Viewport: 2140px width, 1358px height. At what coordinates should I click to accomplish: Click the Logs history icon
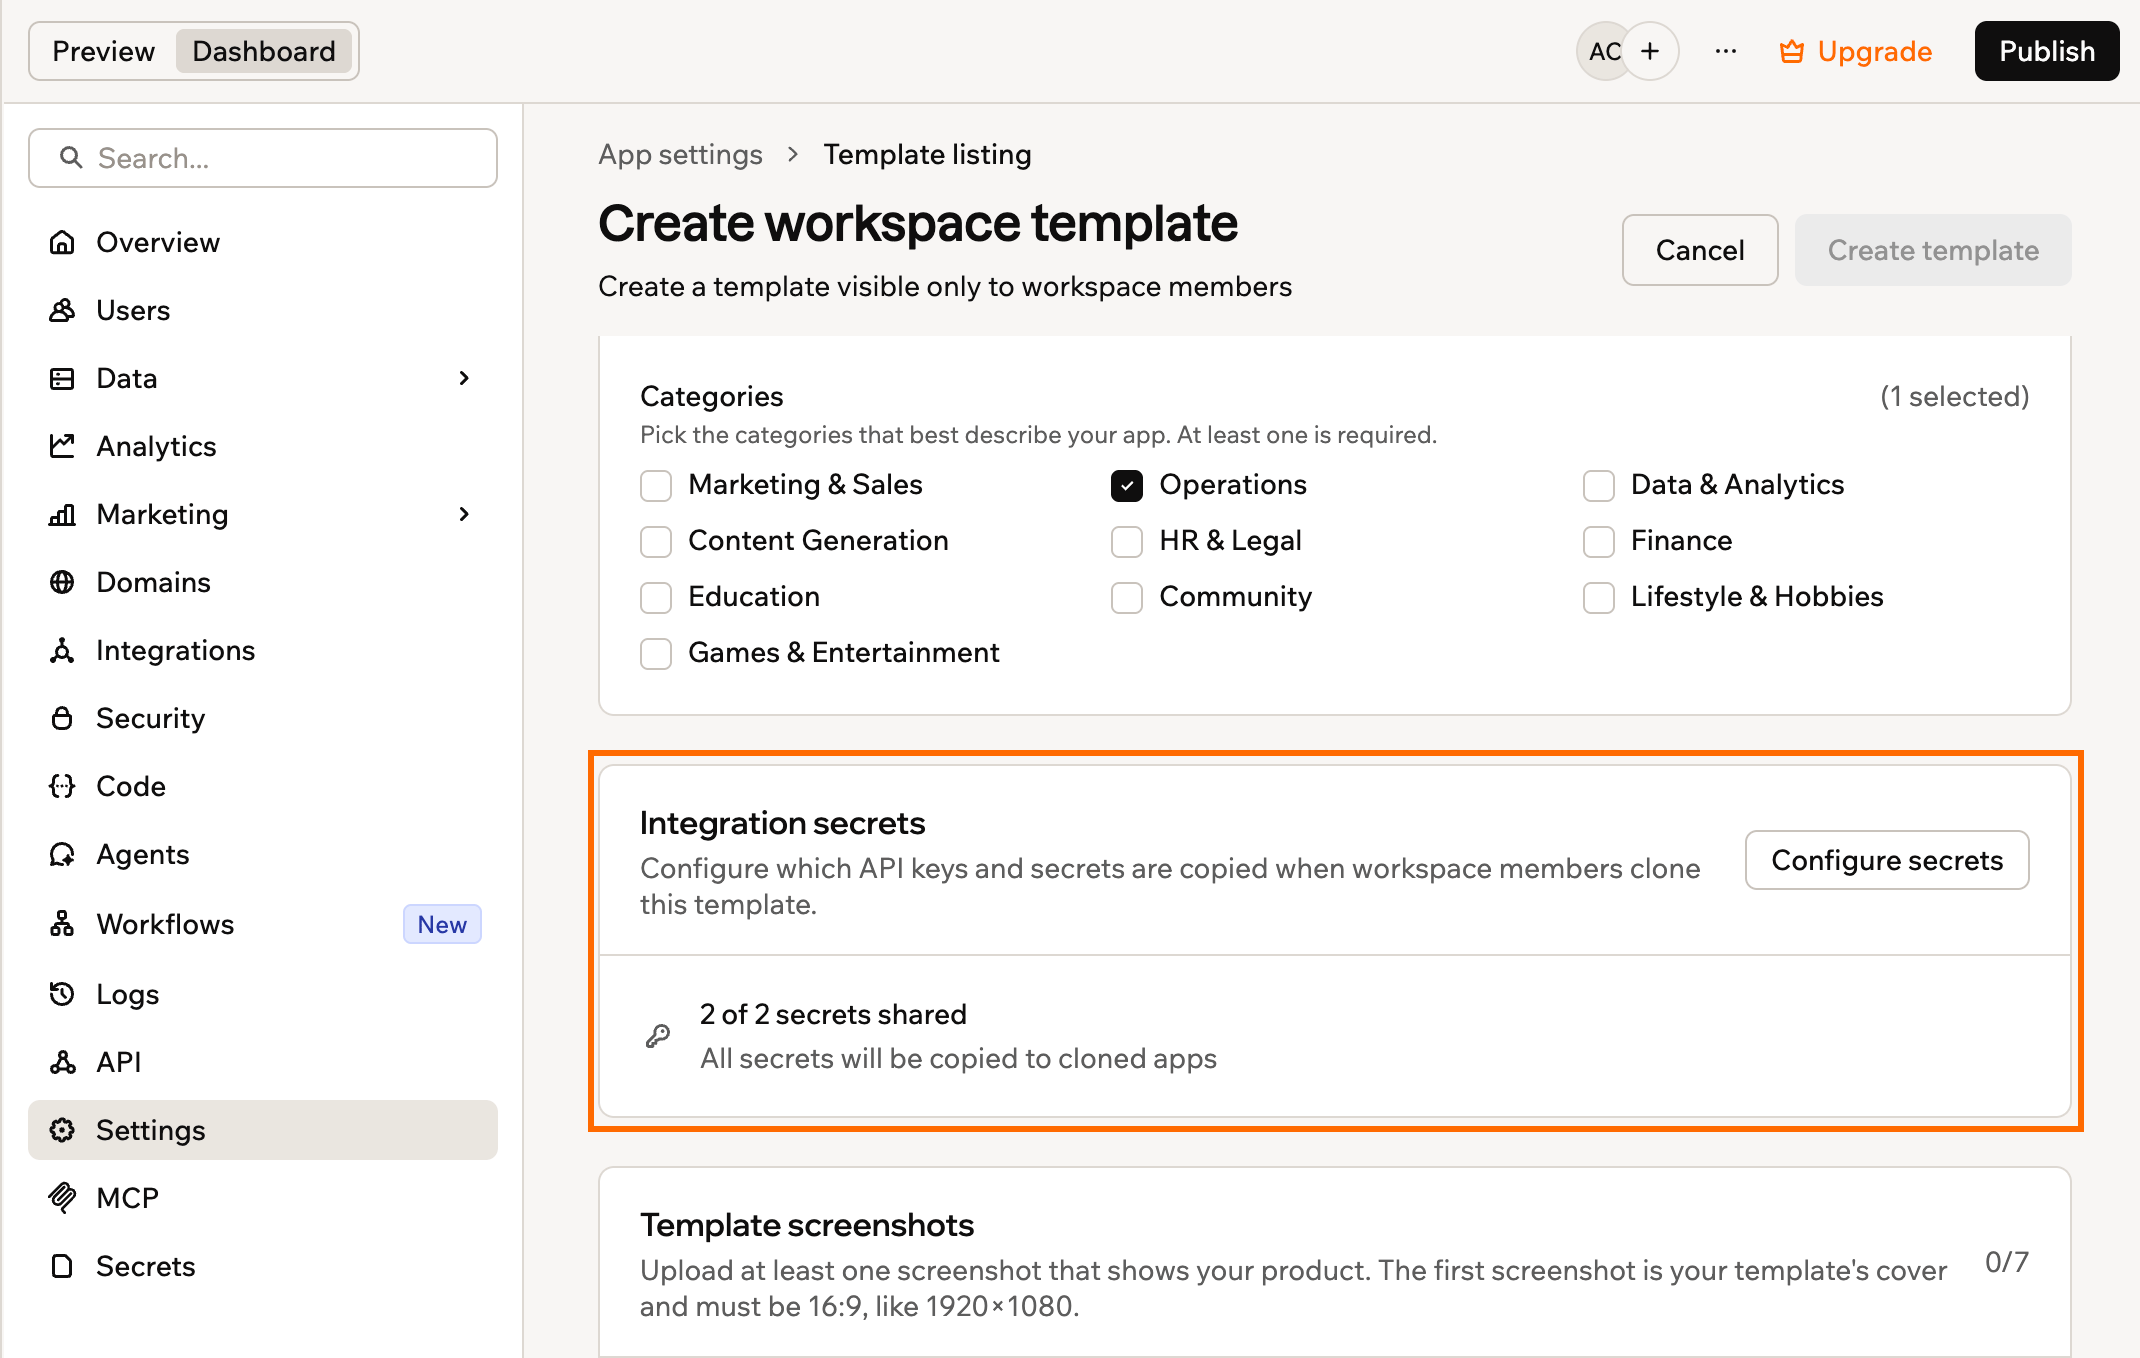62,994
